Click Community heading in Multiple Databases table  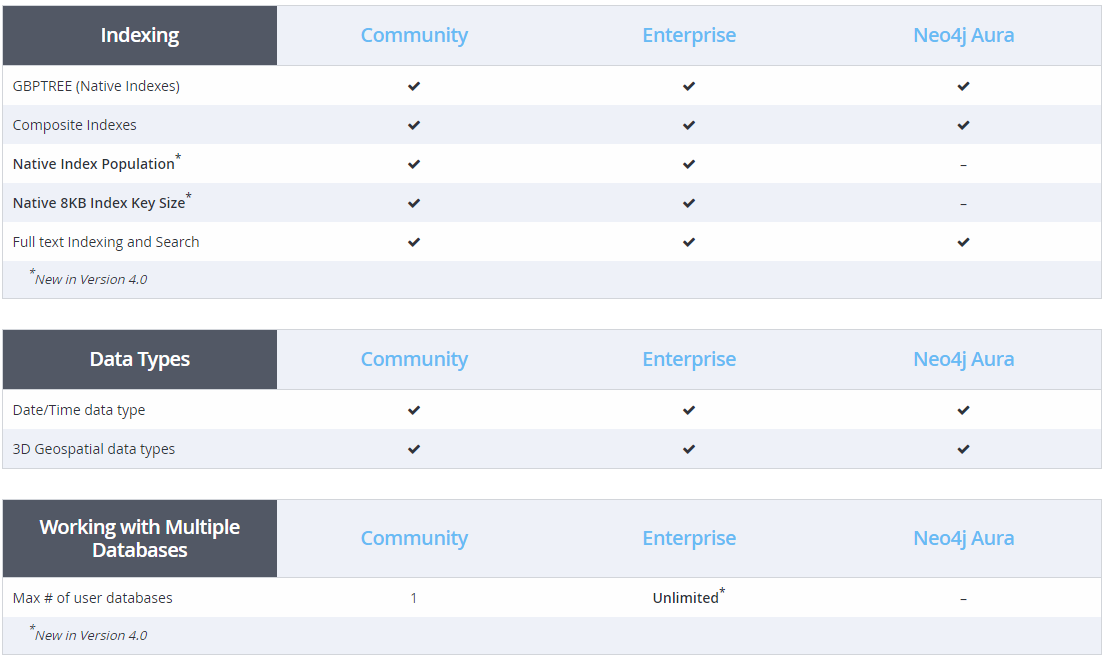[x=414, y=538]
